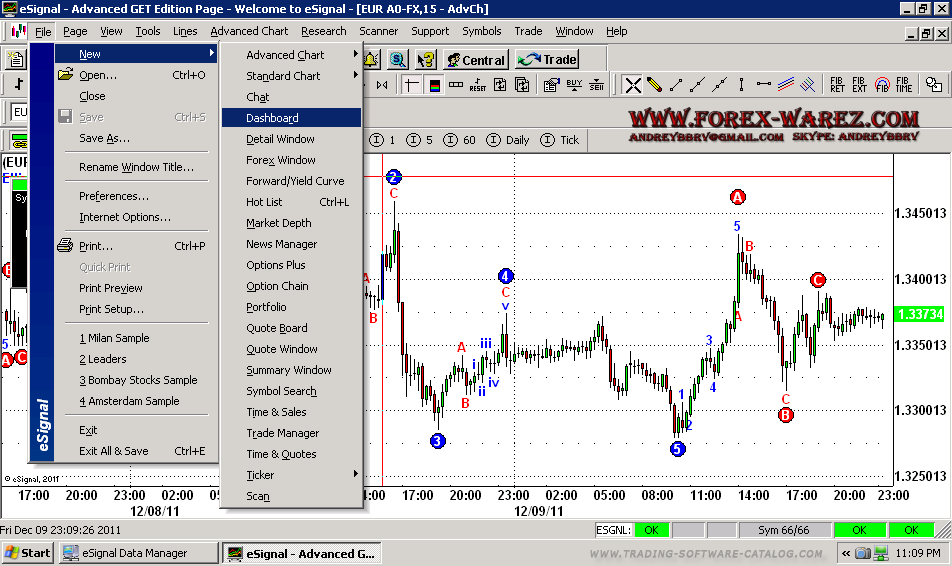Click the chart color palette icon
Screen dimensions: 952x566
pos(435,85)
